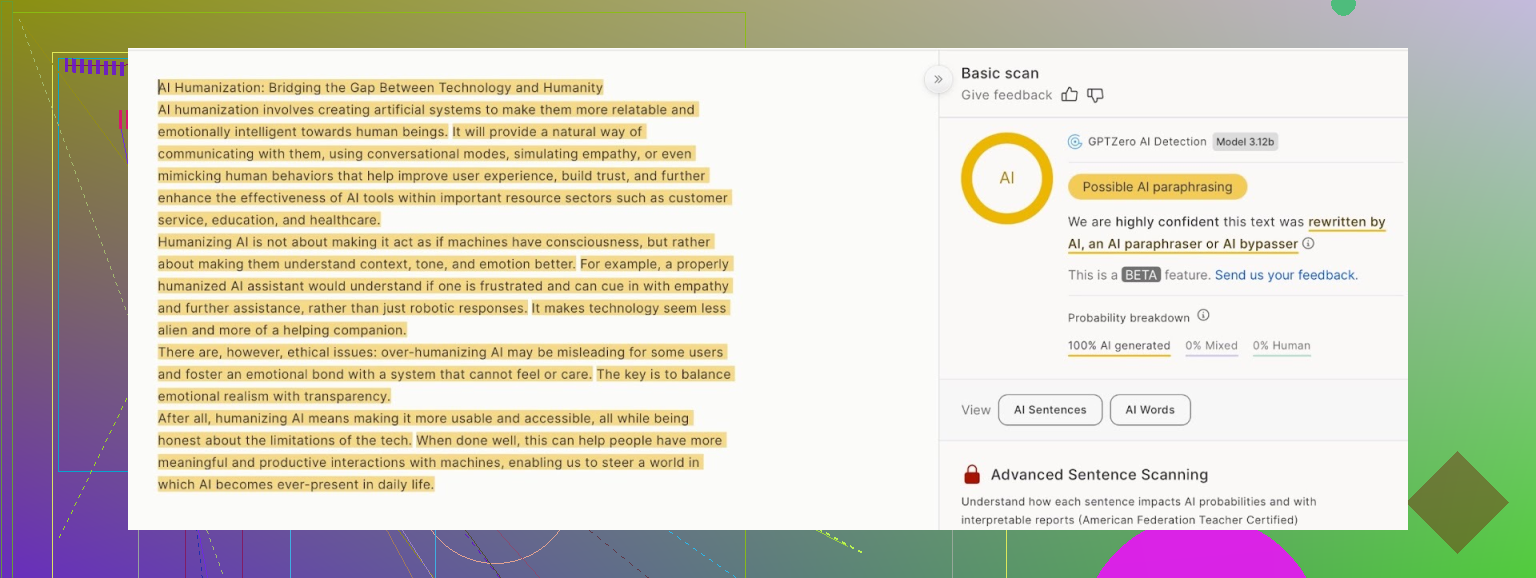Select the Possible AI paraphrasing badge

coord(1157,187)
